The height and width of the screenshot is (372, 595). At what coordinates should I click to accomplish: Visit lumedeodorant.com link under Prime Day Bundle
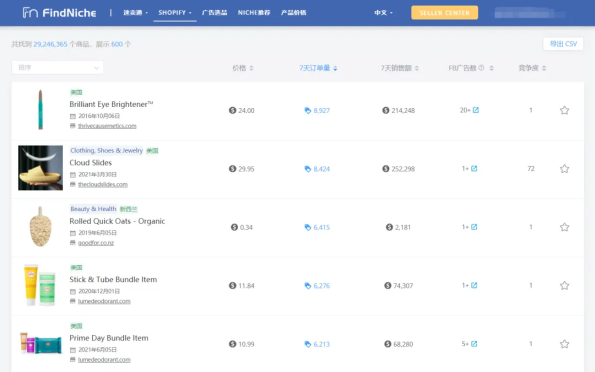[x=104, y=360]
